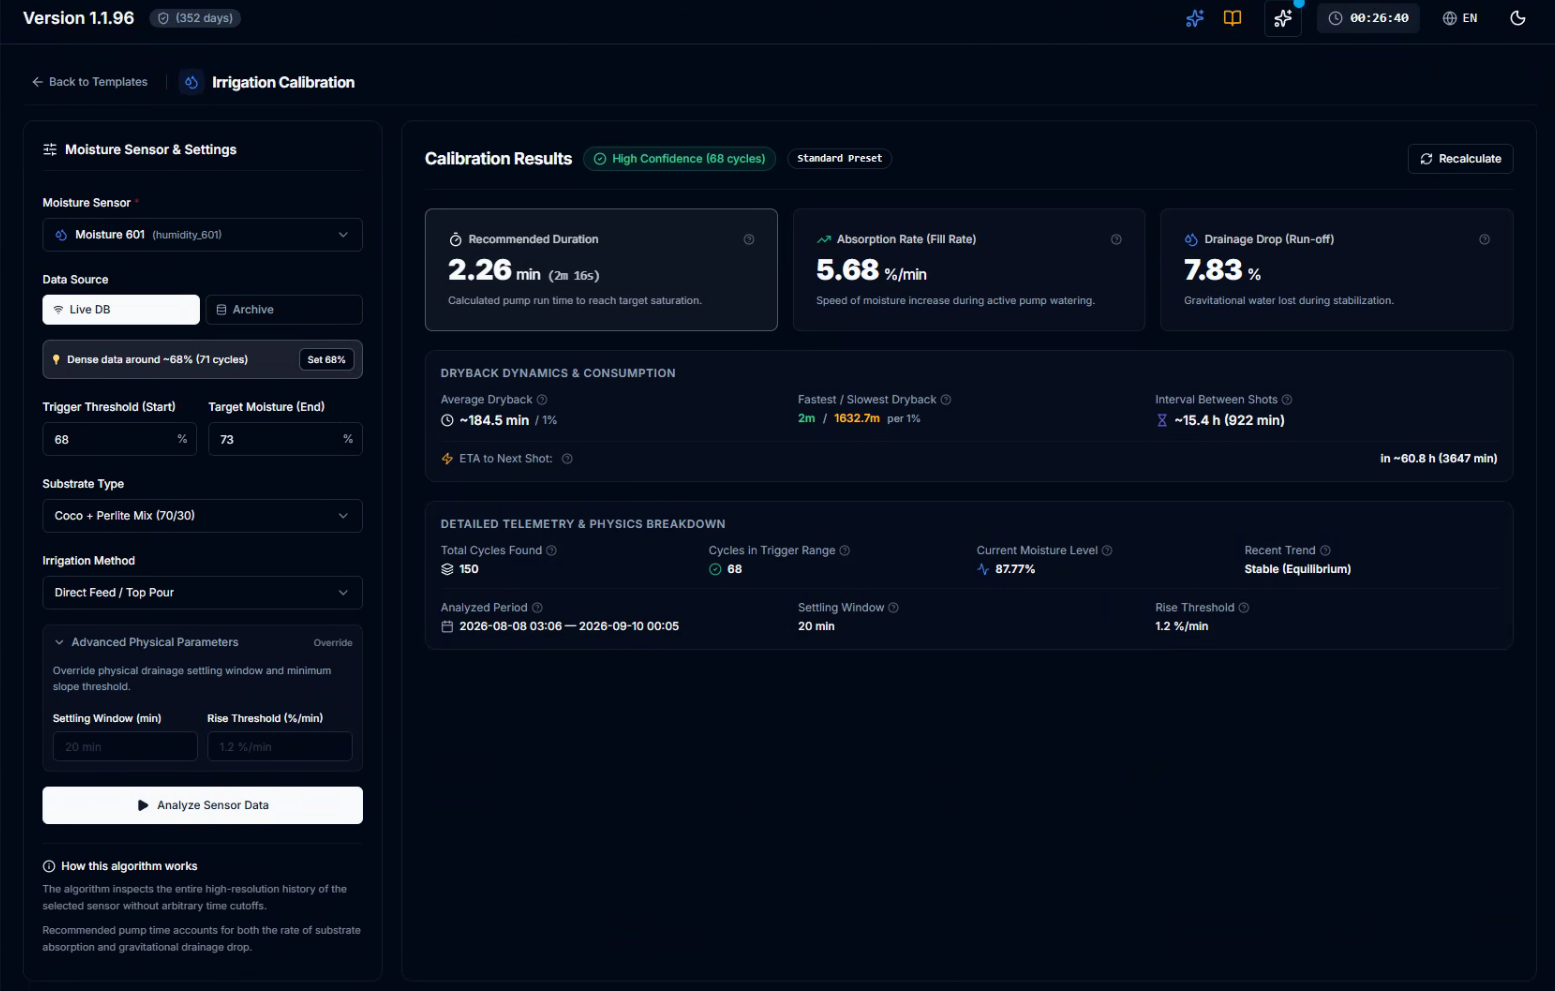The image size is (1555, 991).
Task: Click the Settling Window (min) input
Action: click(125, 747)
